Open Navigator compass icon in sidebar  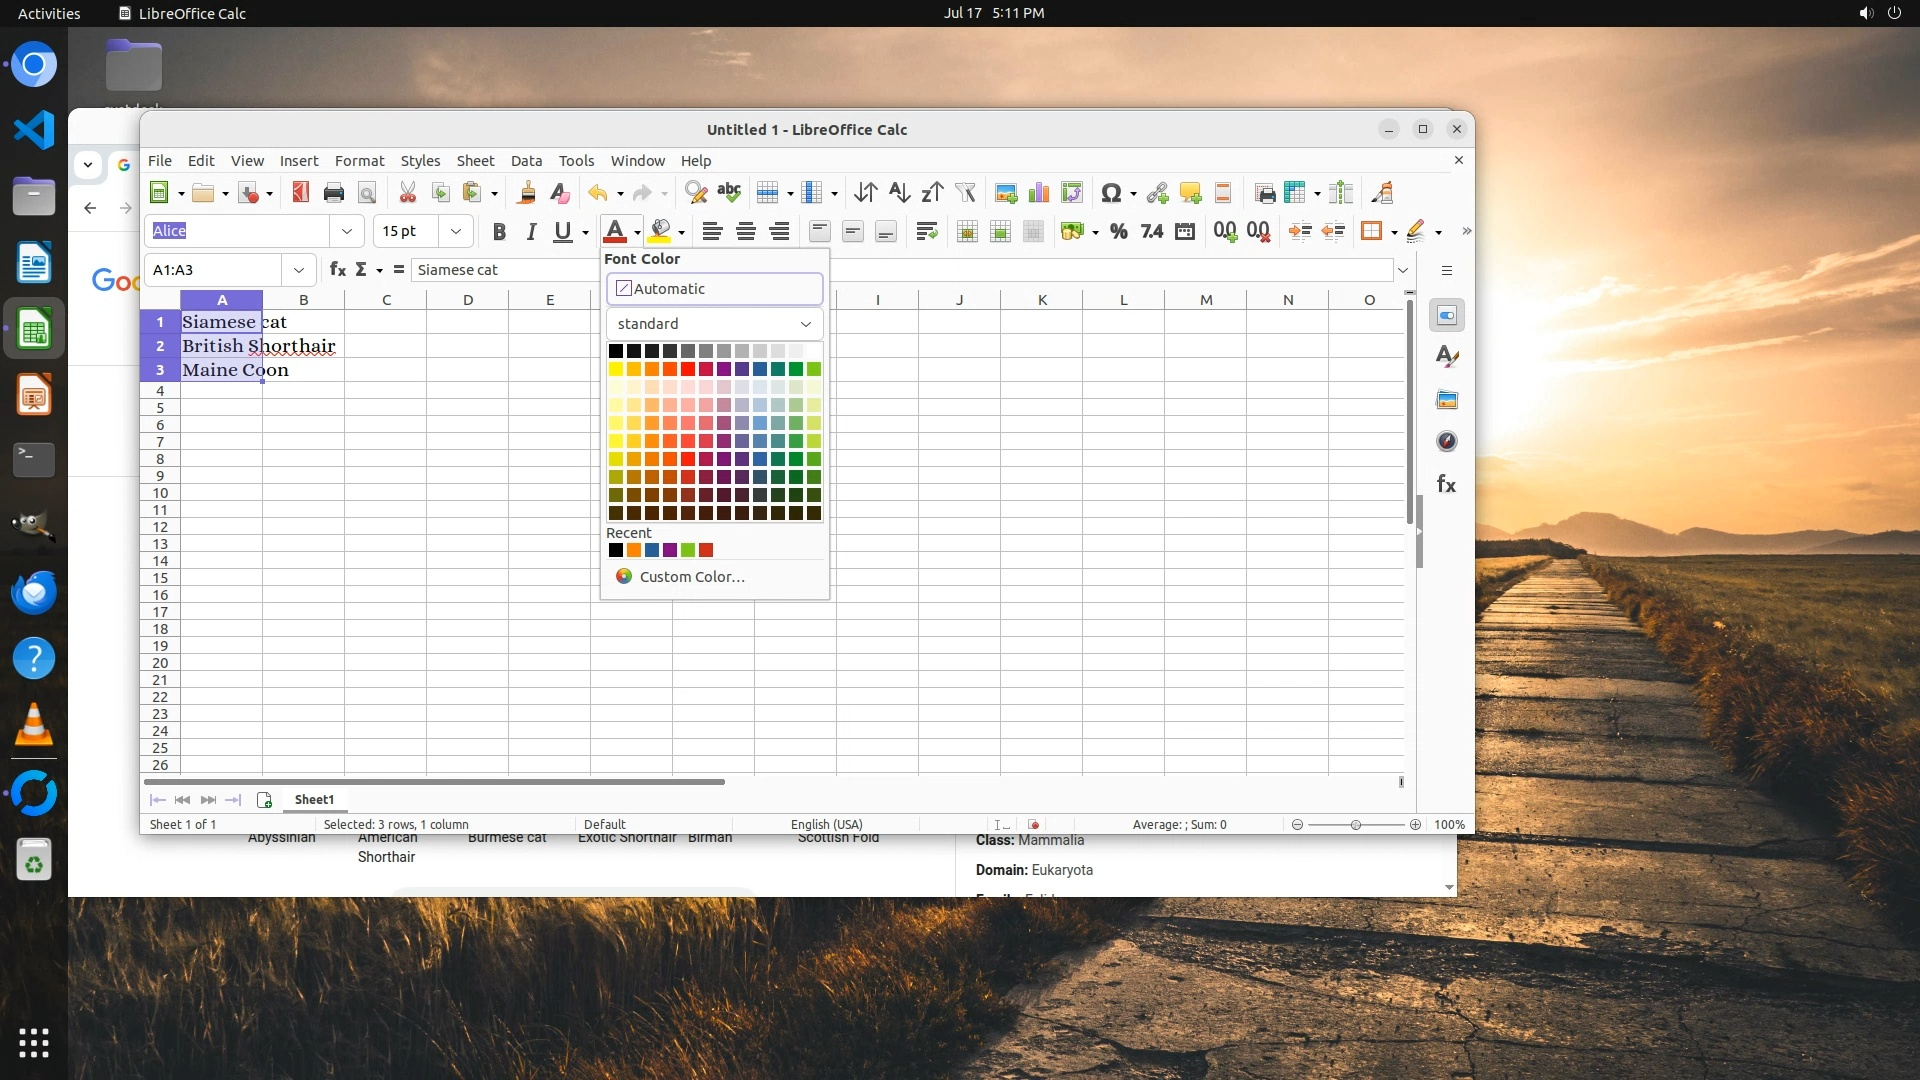tap(1446, 442)
